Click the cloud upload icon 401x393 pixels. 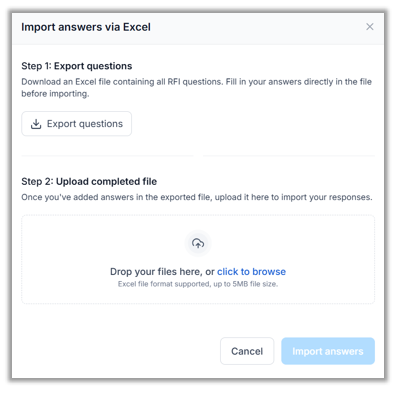[x=198, y=243]
